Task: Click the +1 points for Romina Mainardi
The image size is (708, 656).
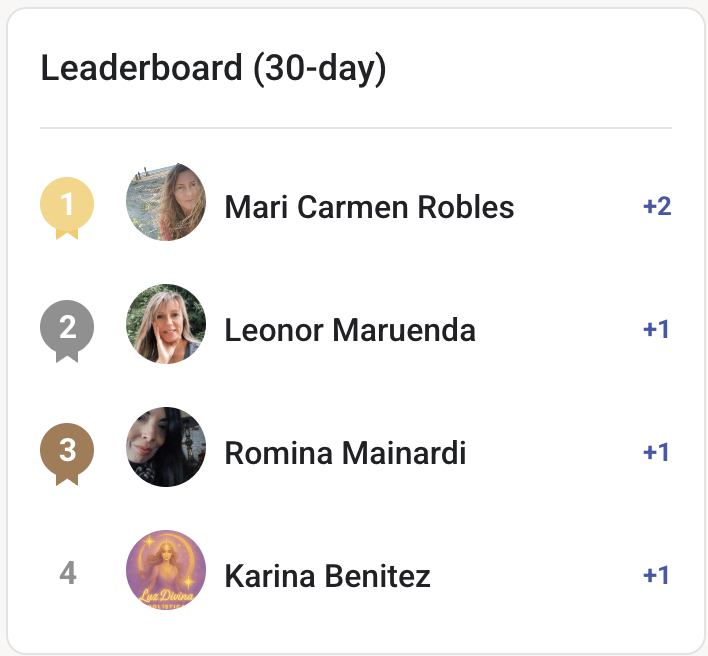Action: (x=656, y=452)
